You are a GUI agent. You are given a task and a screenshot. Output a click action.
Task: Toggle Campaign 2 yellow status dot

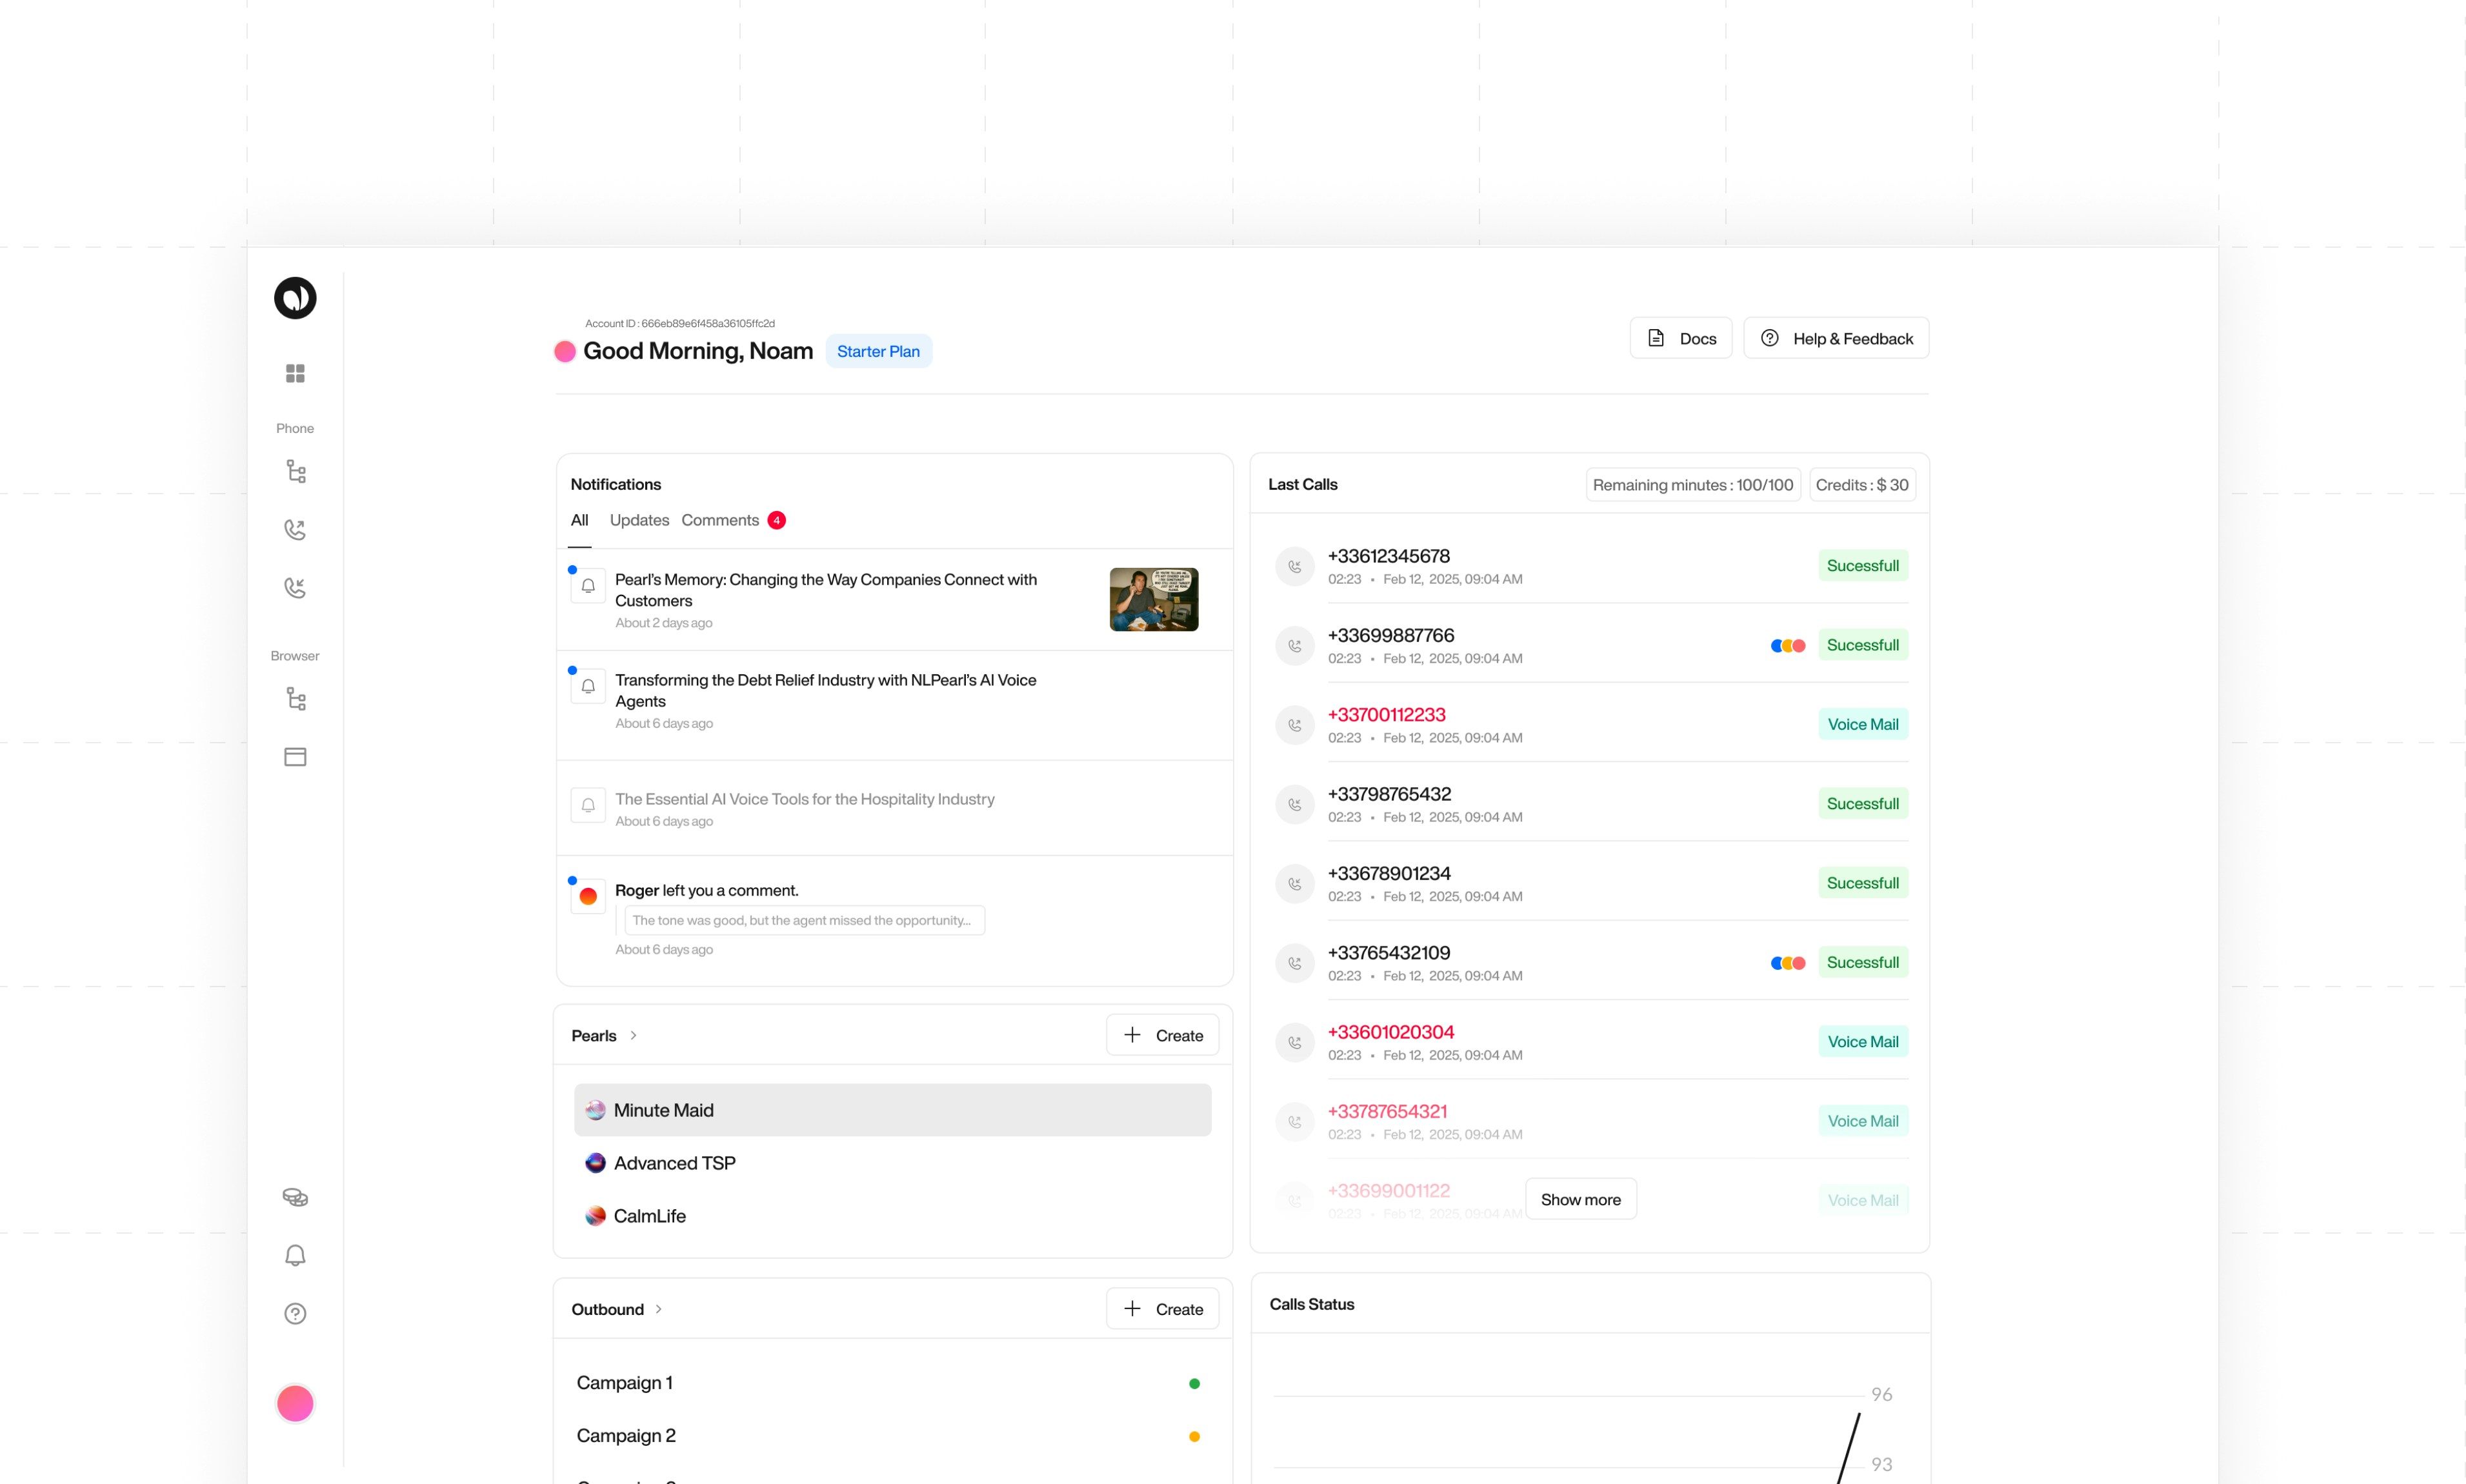tap(1194, 1436)
